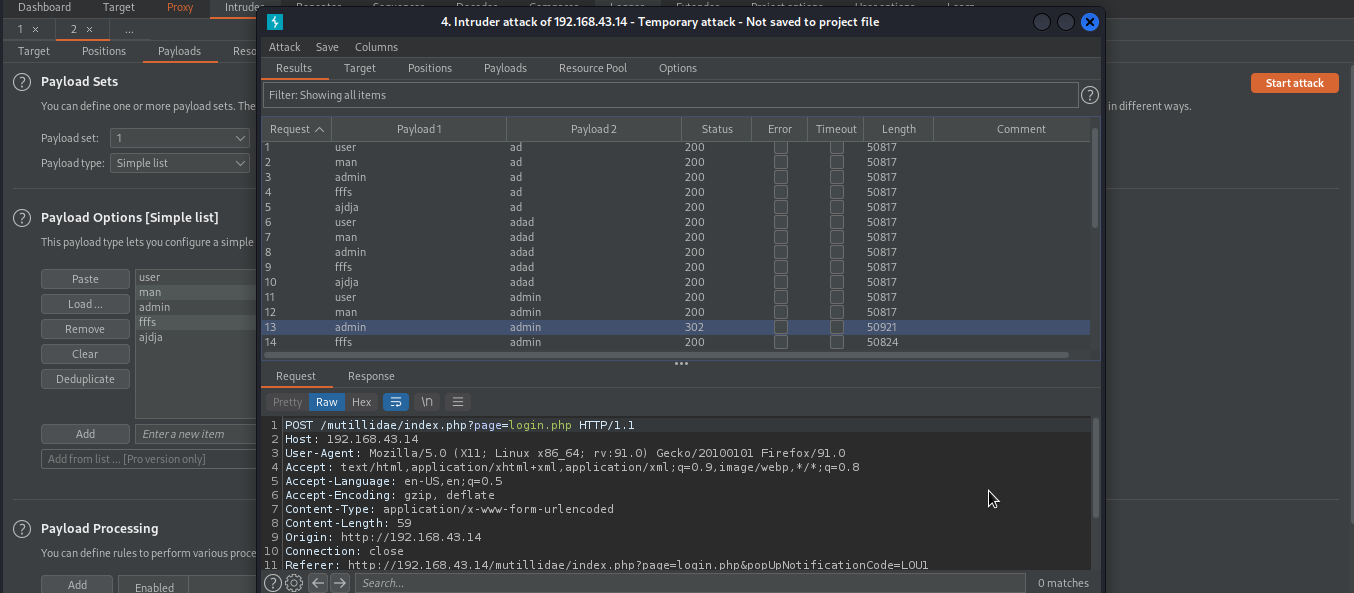Toggle show non-printable characters \n icon

pyautogui.click(x=427, y=402)
